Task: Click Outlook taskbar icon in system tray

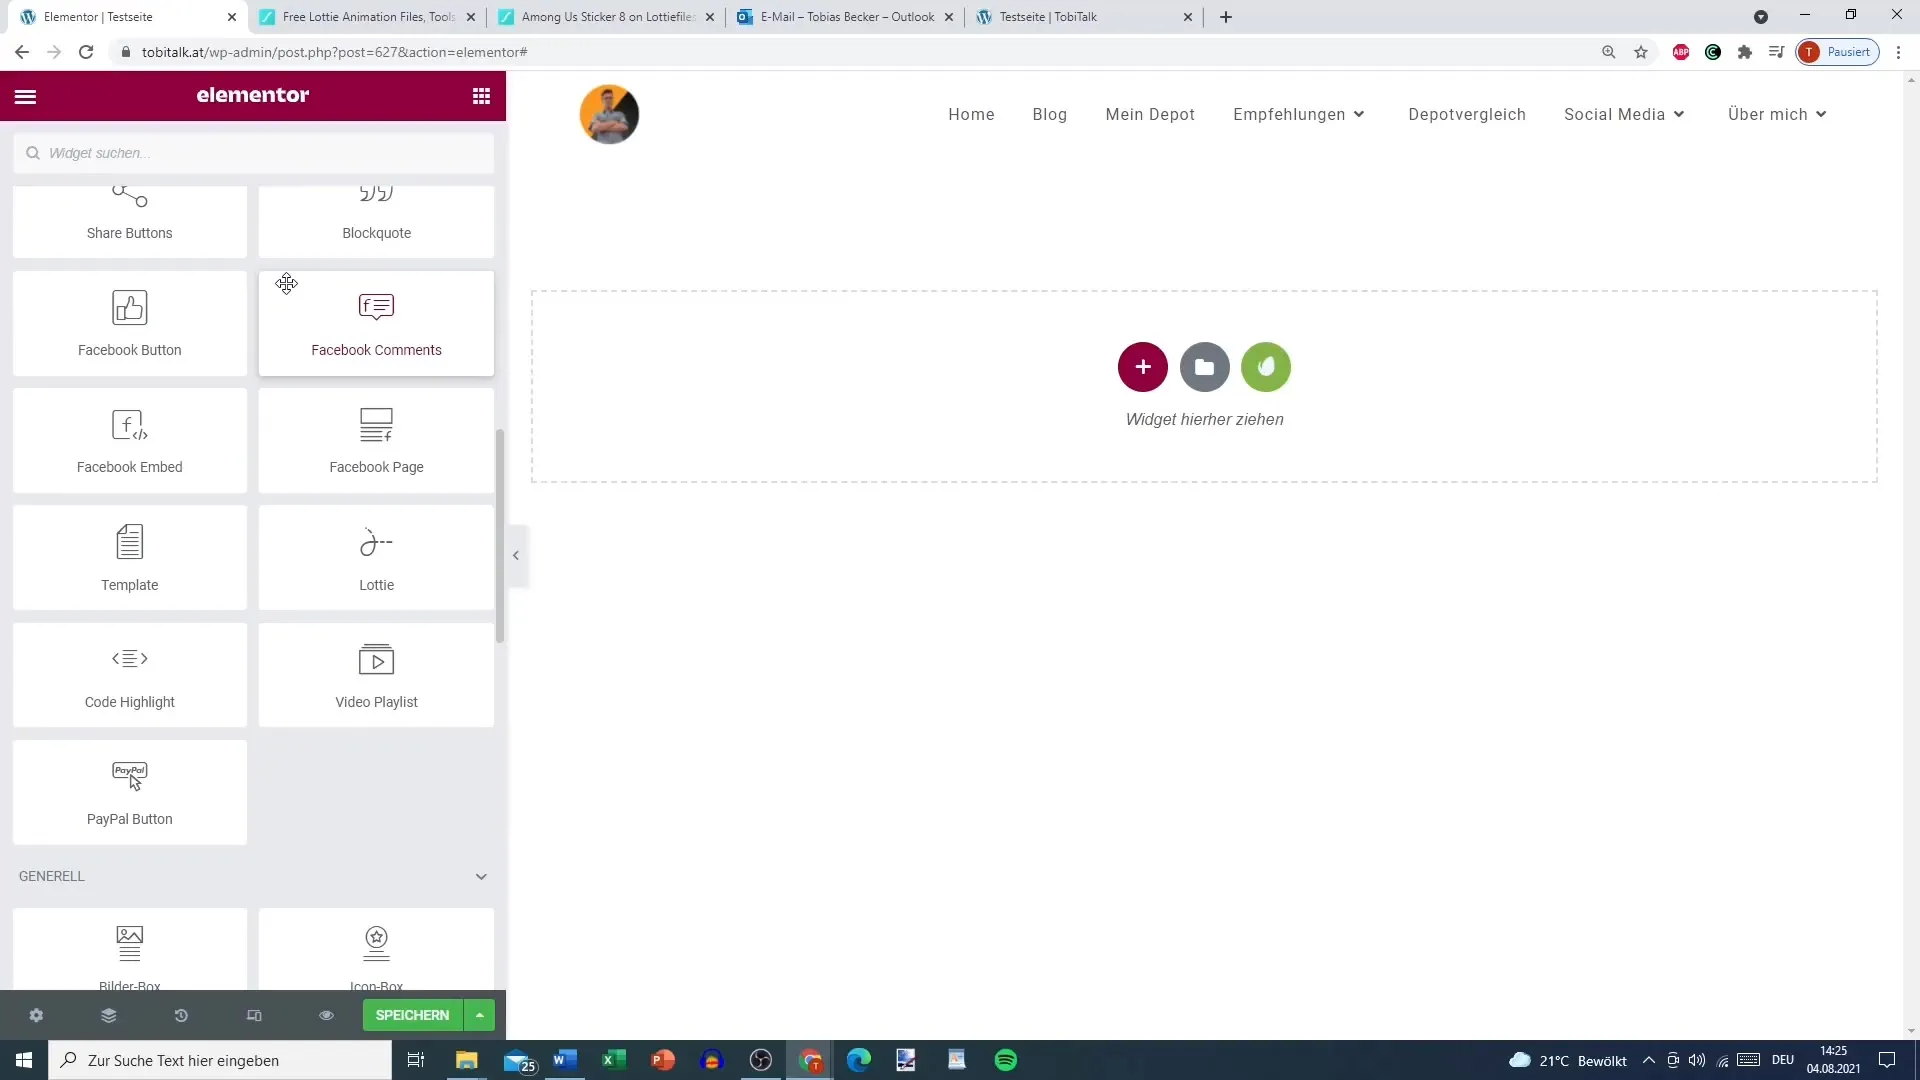Action: 521,1059
